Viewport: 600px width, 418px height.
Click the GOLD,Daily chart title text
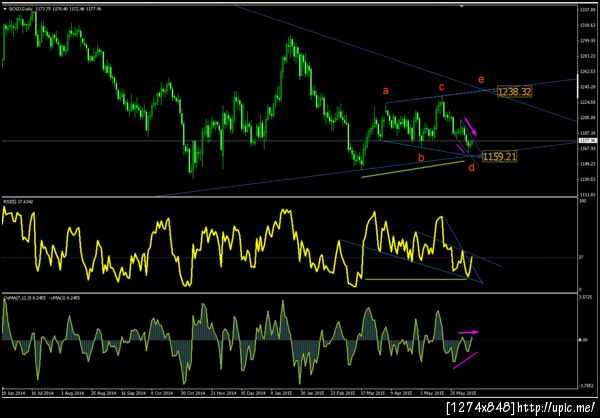pos(20,8)
